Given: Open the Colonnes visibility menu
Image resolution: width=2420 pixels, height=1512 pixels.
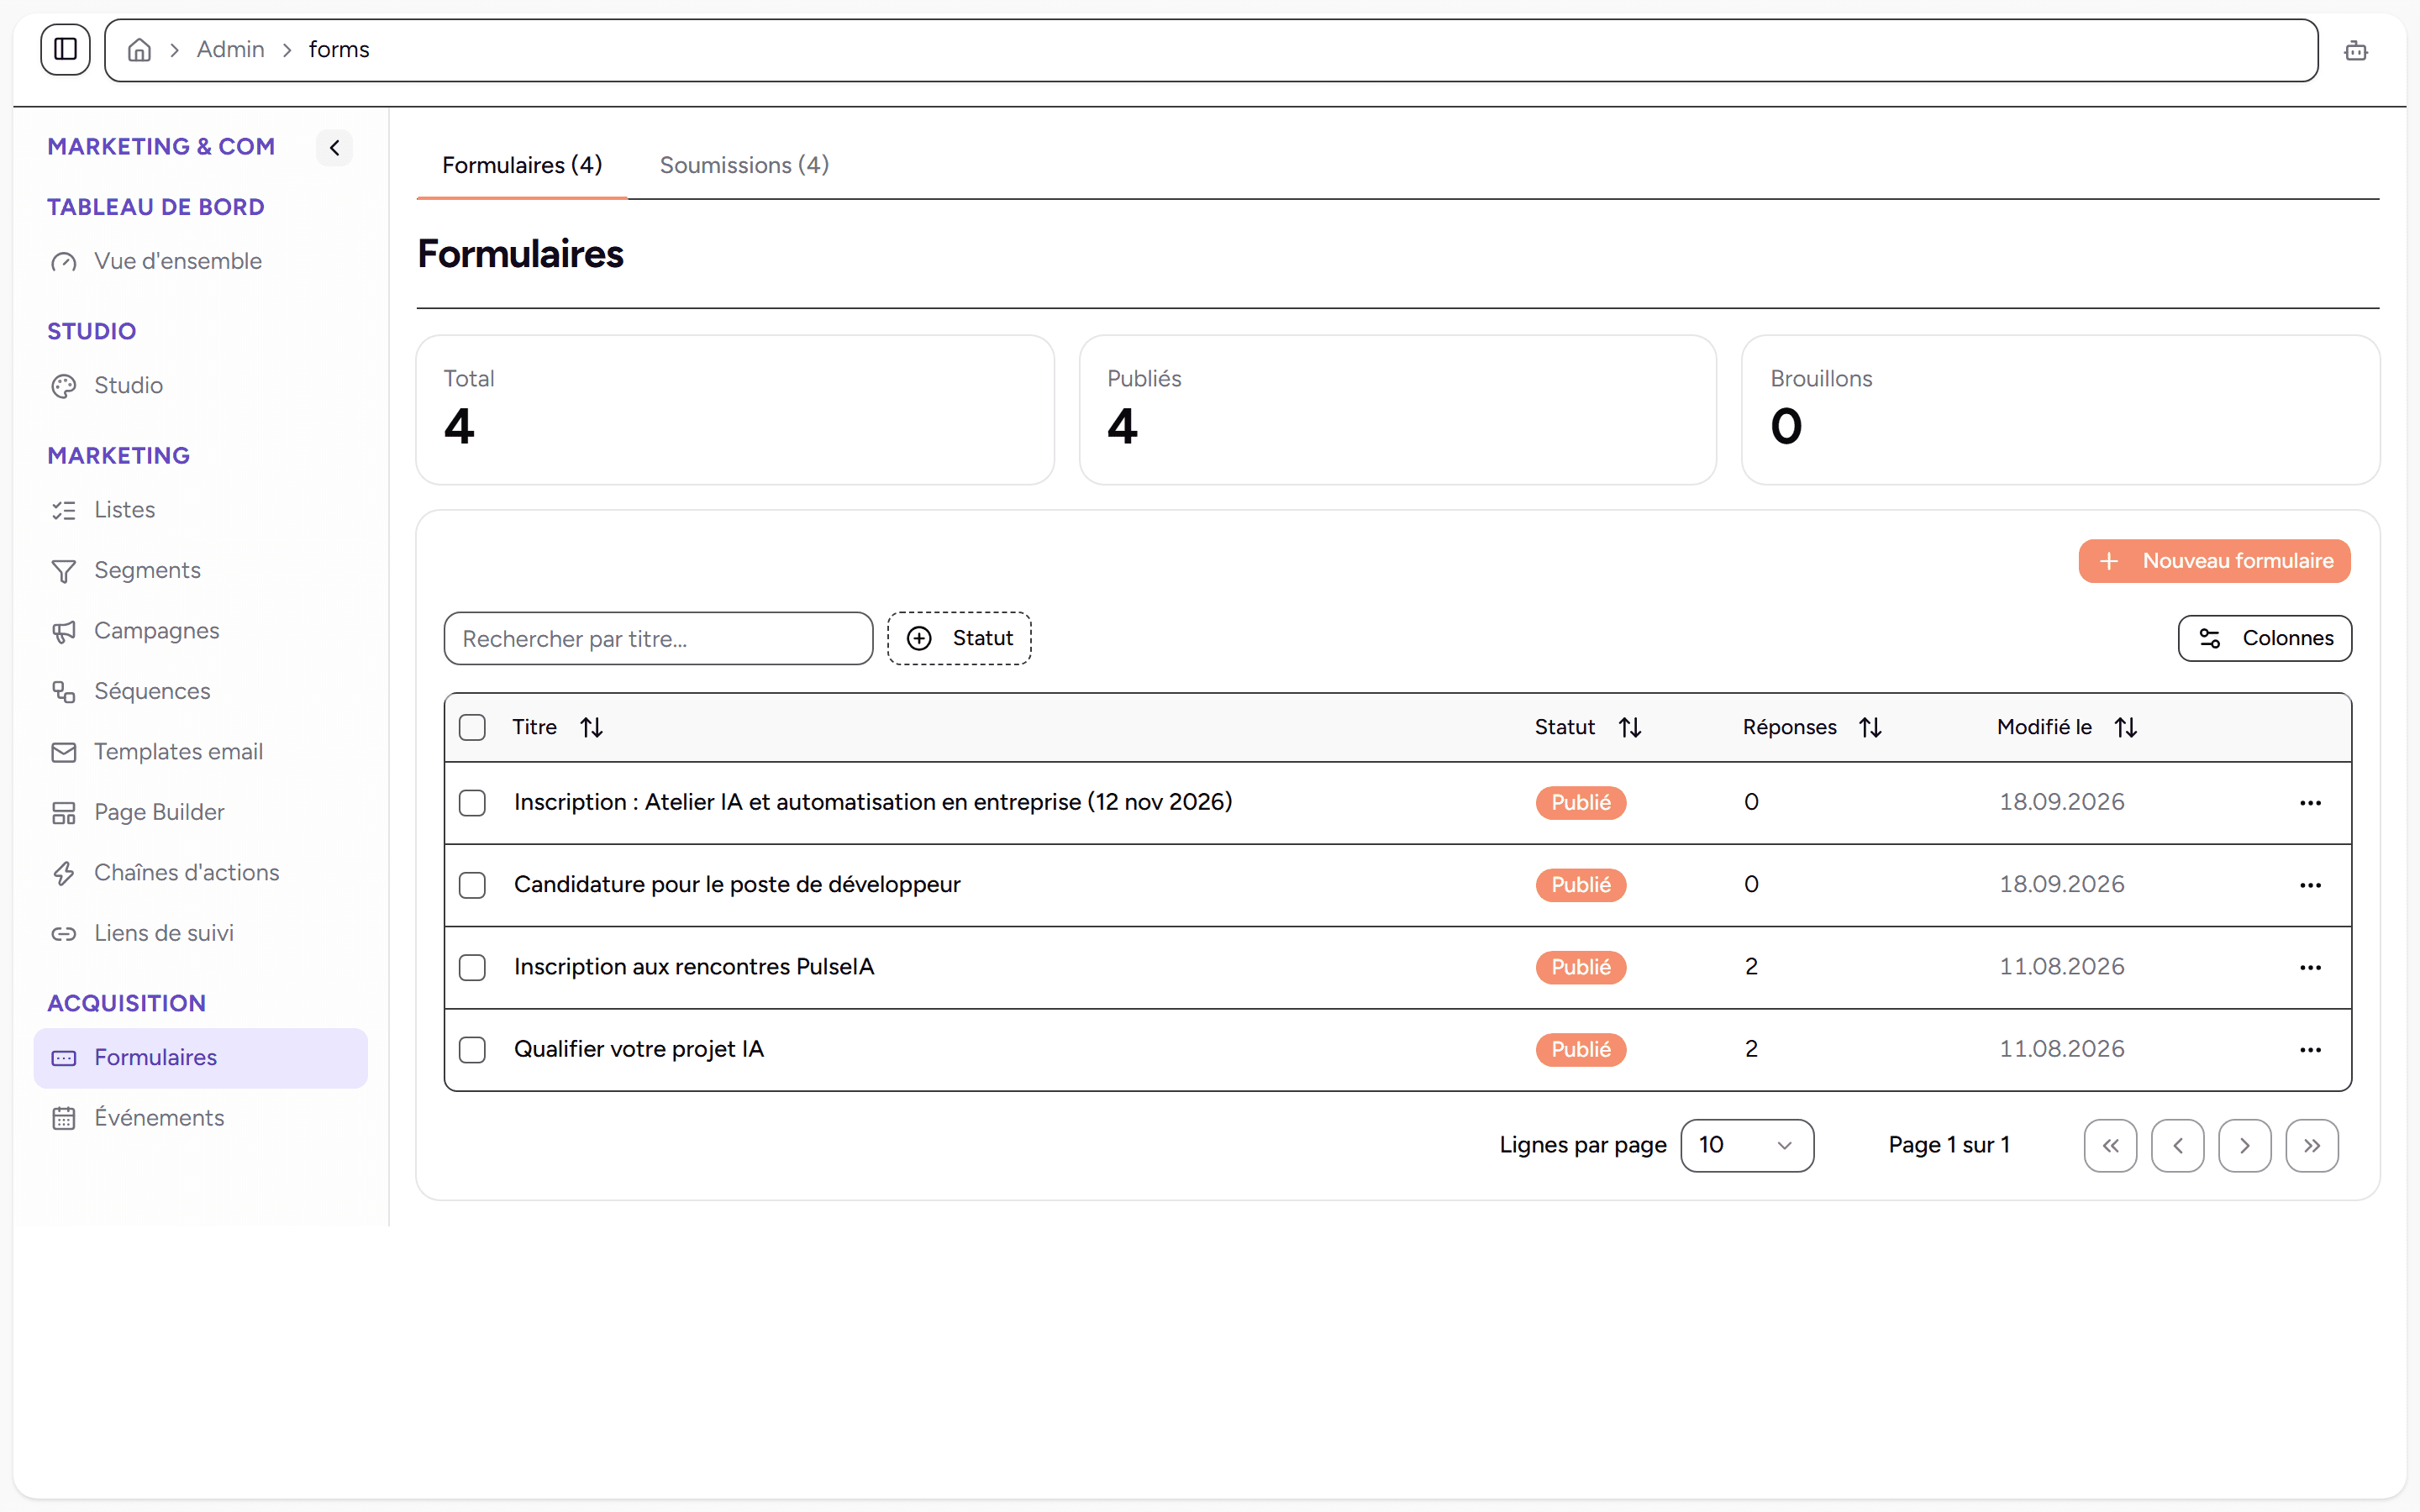Looking at the screenshot, I should (x=2264, y=638).
